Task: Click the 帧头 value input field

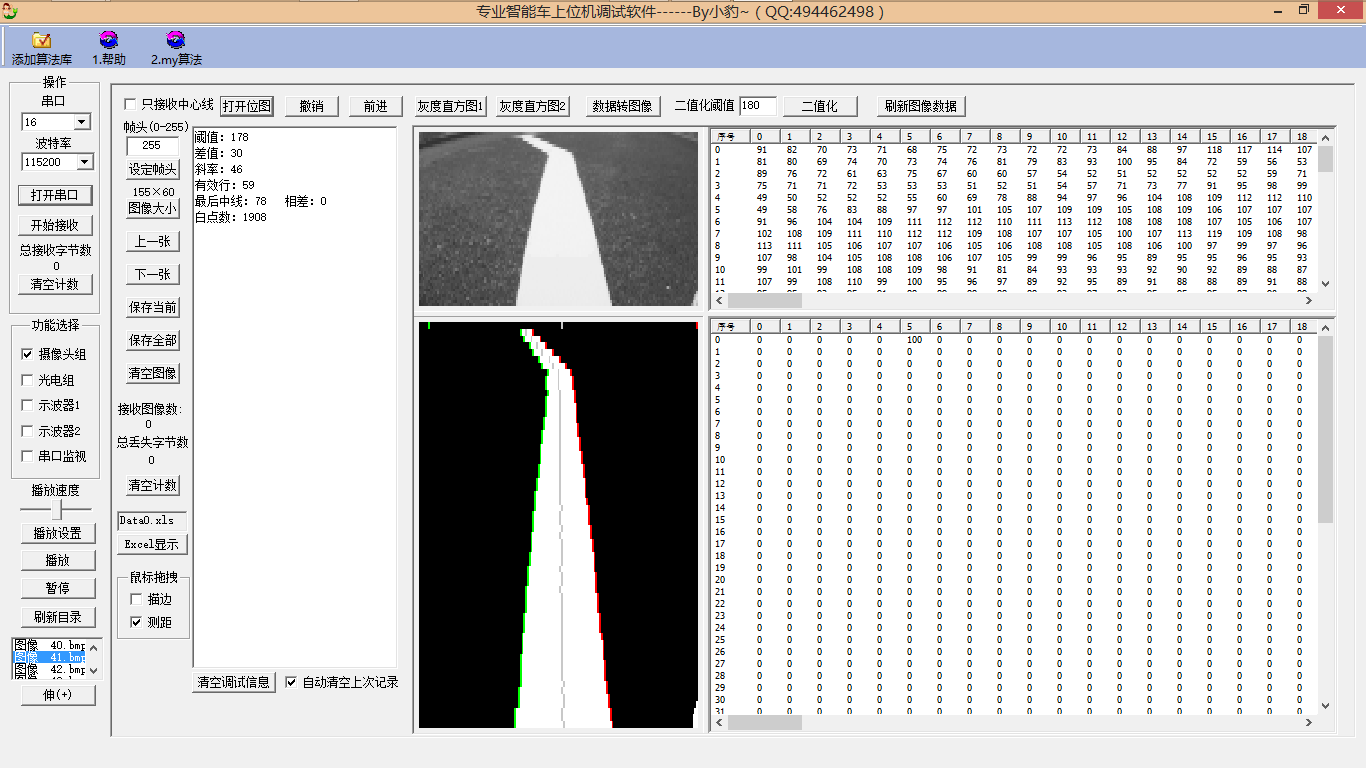Action: [x=152, y=145]
